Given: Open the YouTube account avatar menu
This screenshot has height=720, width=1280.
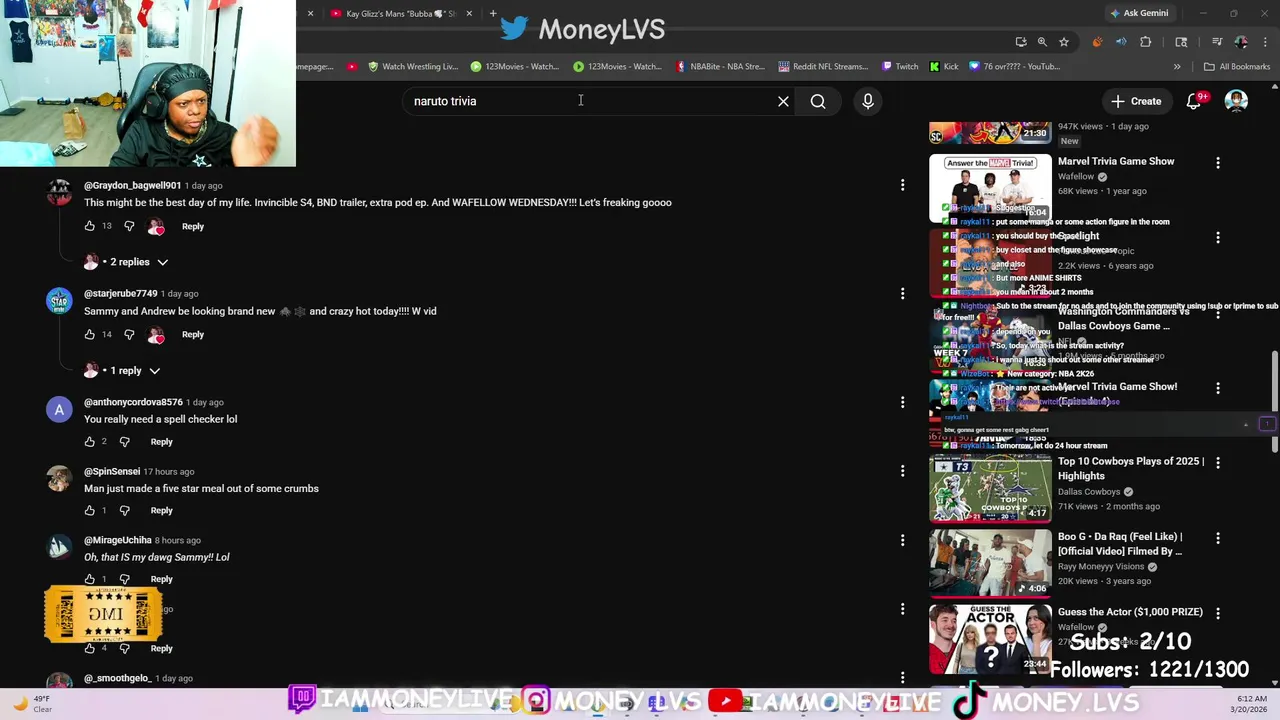Looking at the screenshot, I should click(1237, 101).
